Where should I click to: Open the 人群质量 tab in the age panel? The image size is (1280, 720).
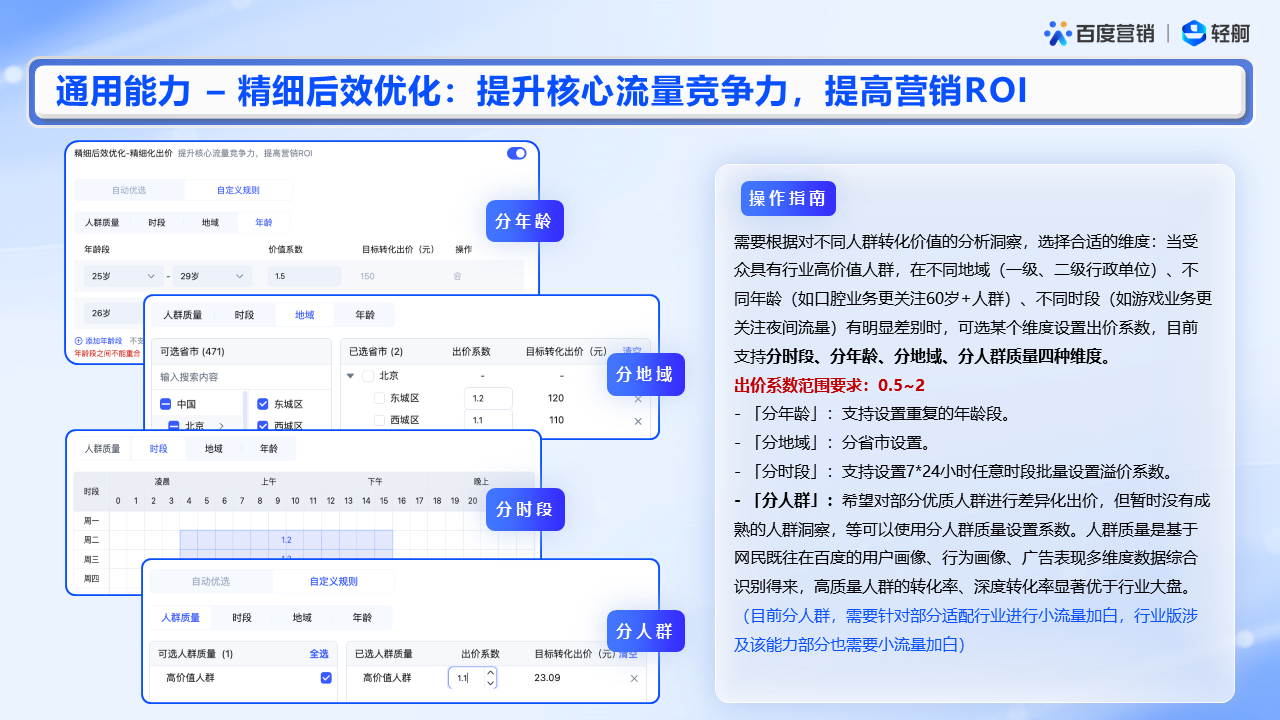[102, 222]
